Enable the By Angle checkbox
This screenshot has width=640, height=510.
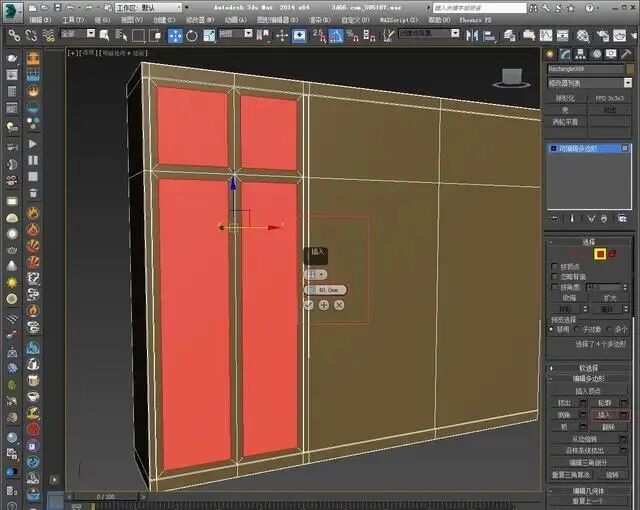click(x=554, y=287)
